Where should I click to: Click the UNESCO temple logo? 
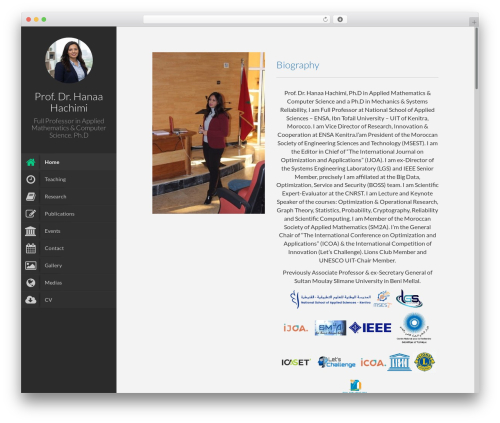(x=399, y=362)
